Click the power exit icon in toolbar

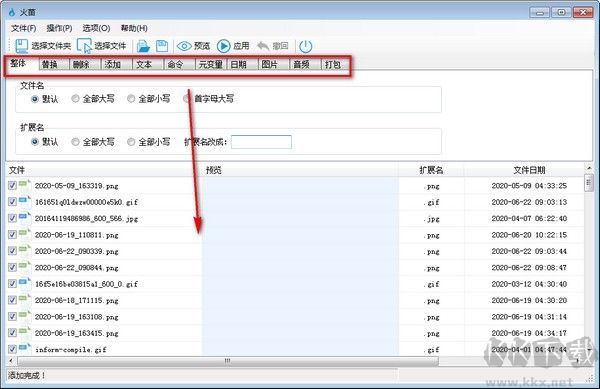pyautogui.click(x=305, y=46)
